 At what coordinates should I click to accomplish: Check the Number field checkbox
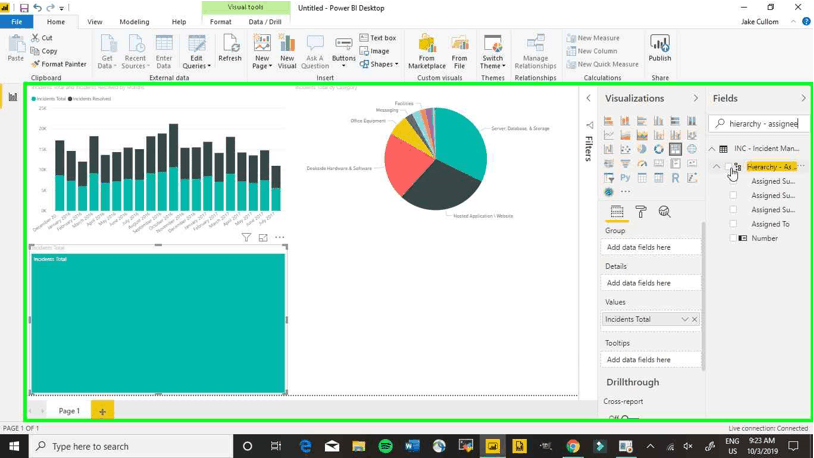coord(733,238)
